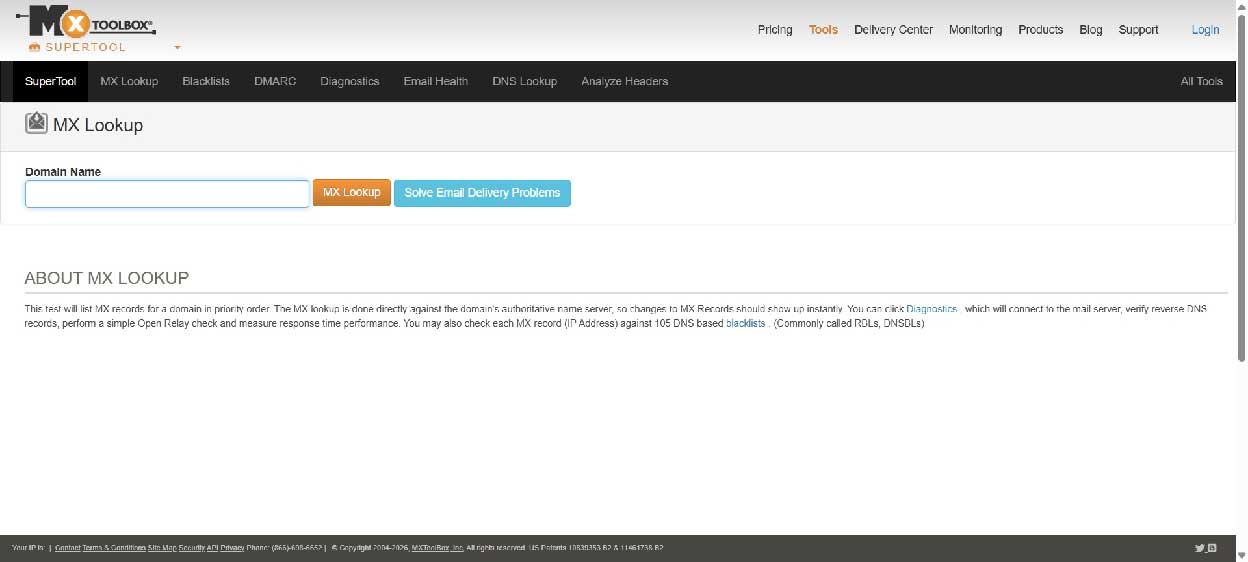This screenshot has width=1248, height=562.
Task: Click scrollbar up arrow
Action: (1241, 6)
